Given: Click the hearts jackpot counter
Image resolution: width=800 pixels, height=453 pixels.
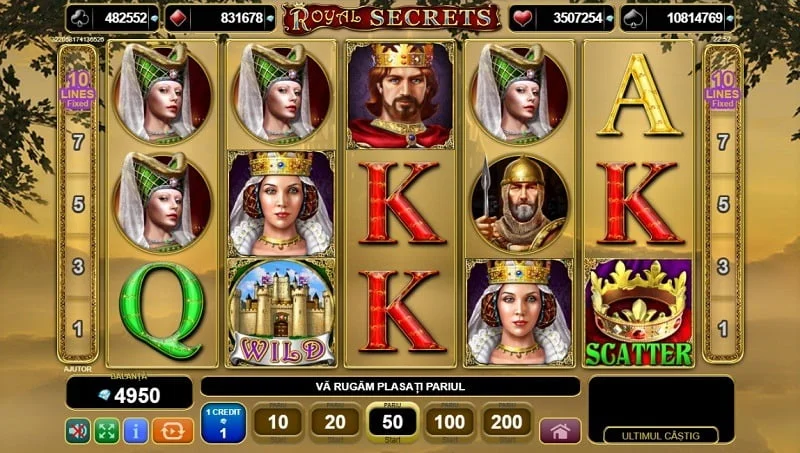Looking at the screenshot, I should click(561, 18).
